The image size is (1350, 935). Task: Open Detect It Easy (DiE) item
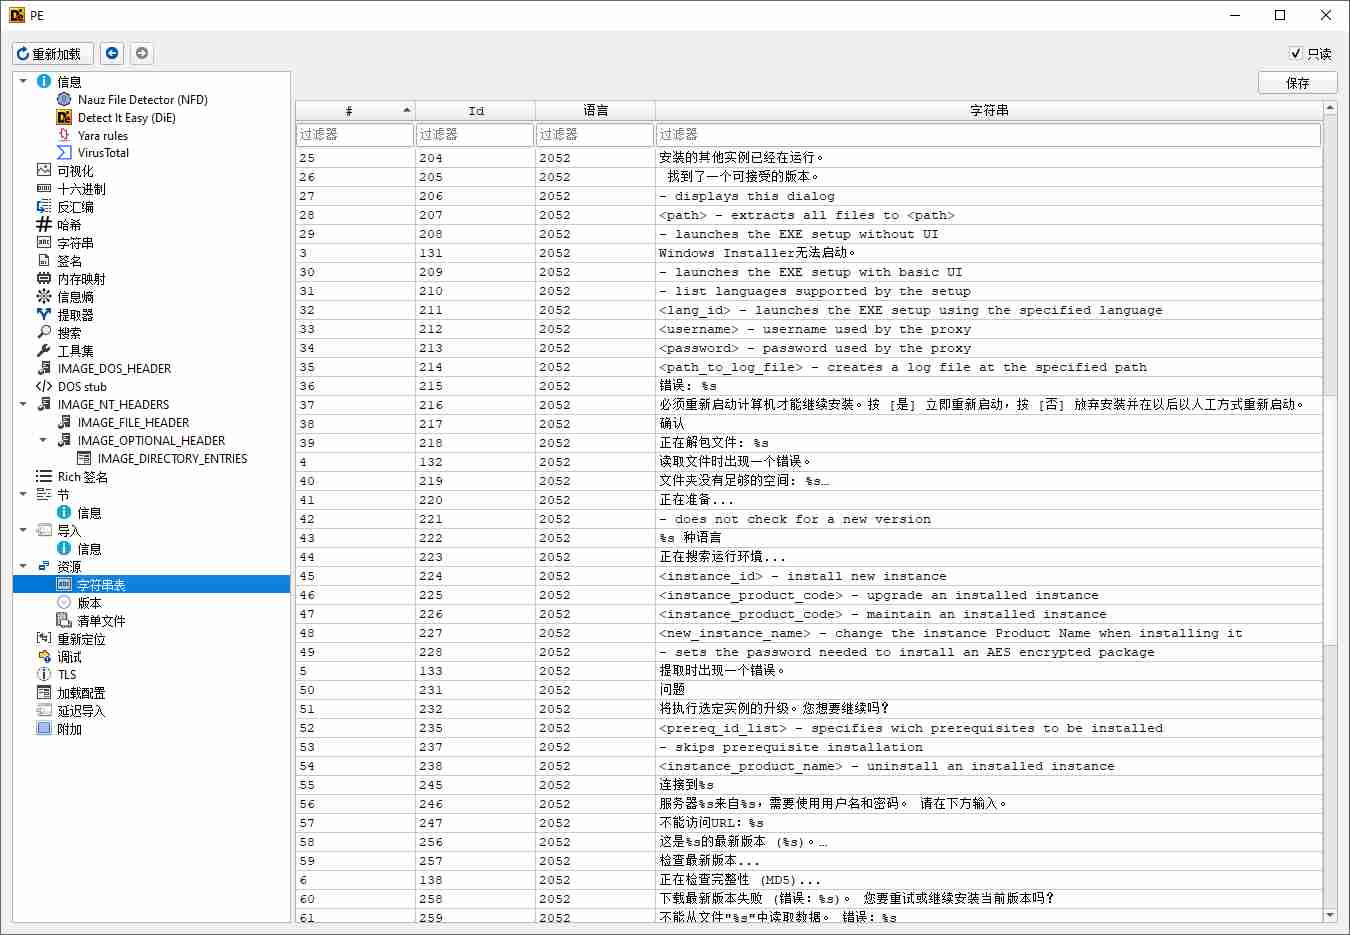[126, 118]
